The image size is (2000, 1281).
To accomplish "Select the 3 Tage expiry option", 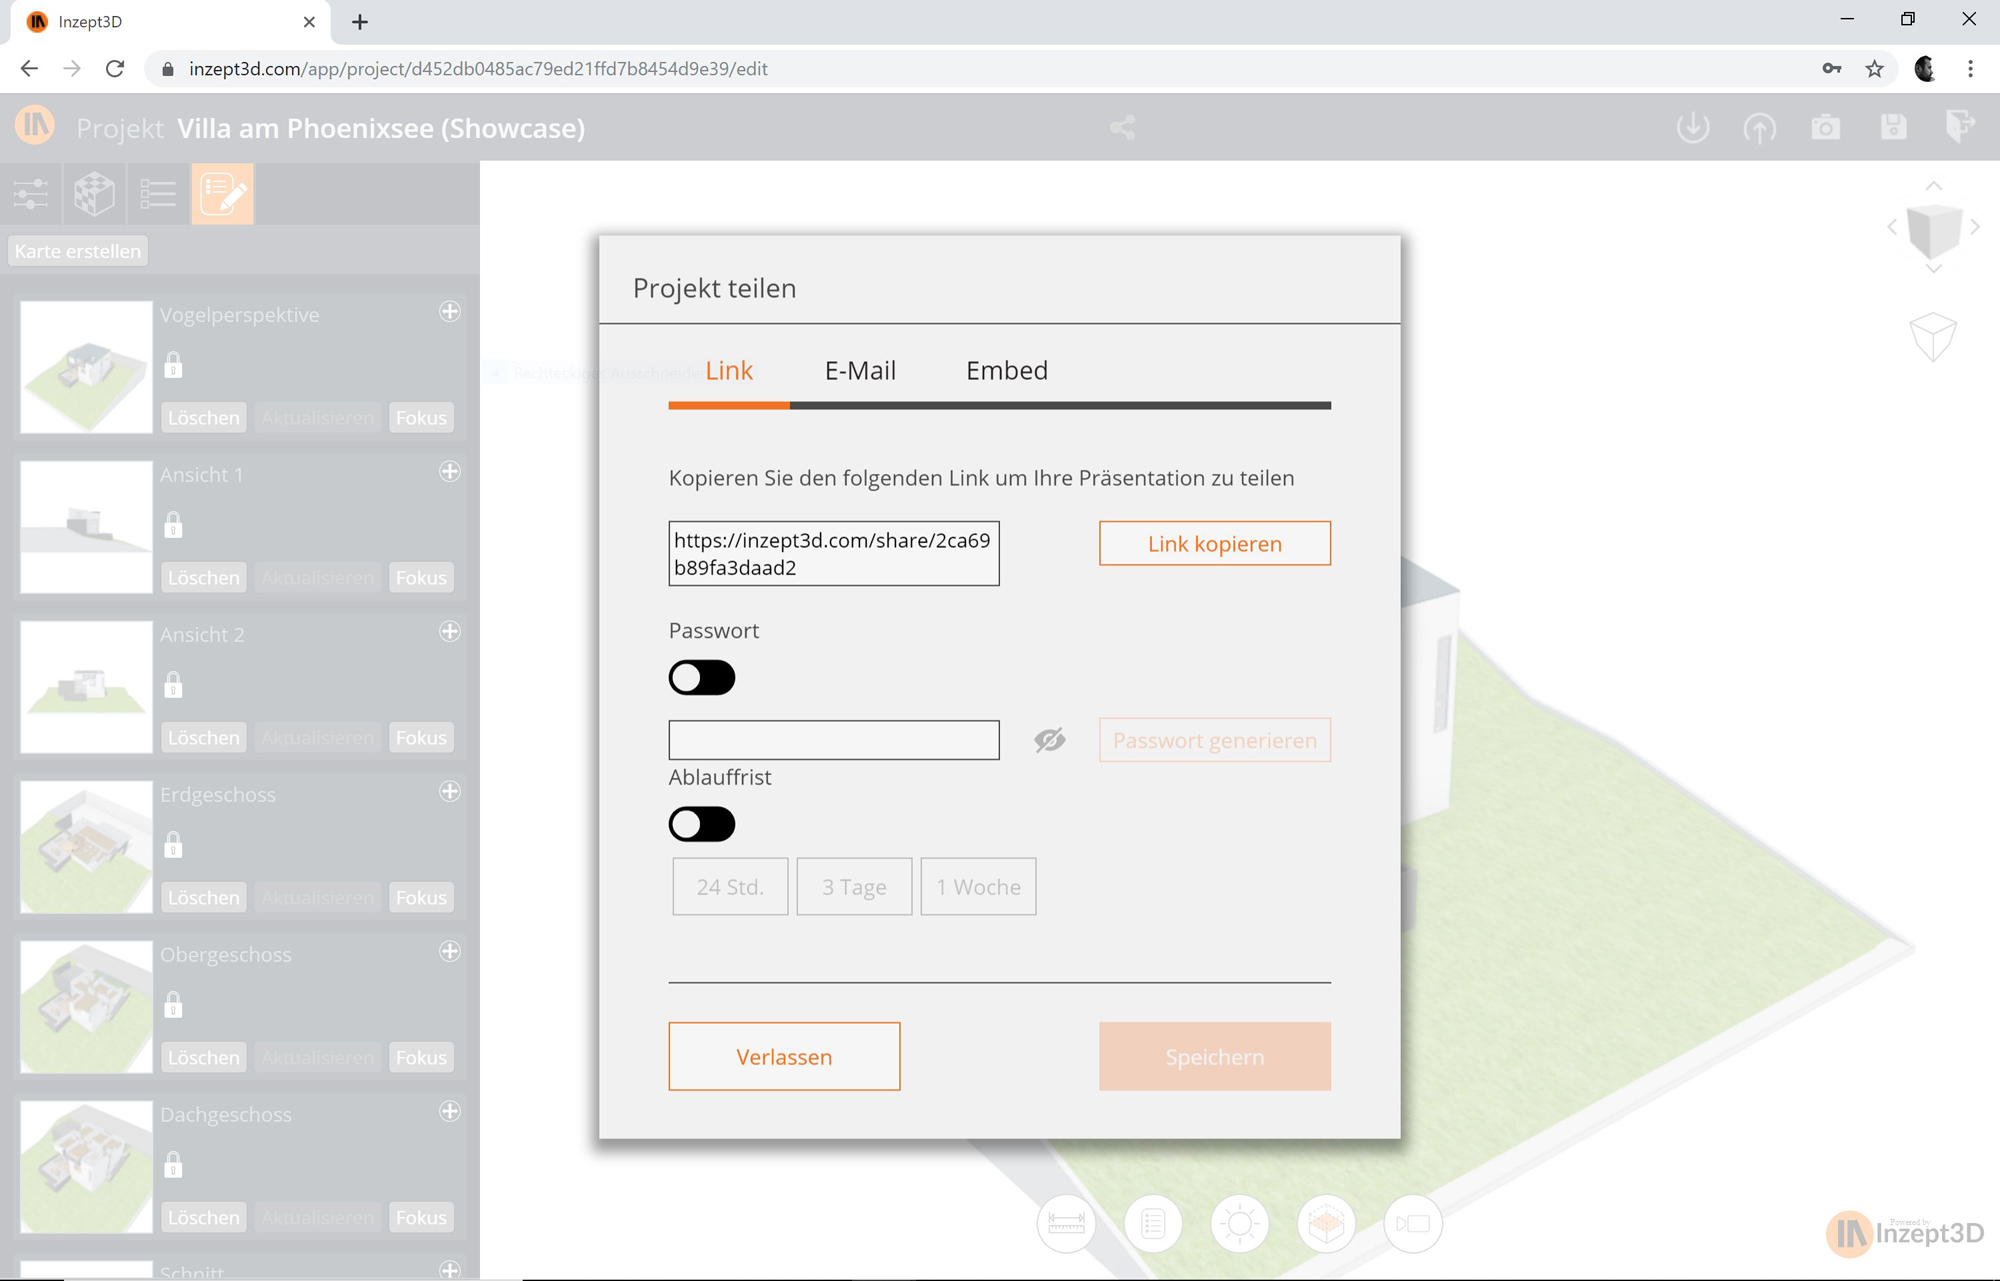I will click(854, 886).
